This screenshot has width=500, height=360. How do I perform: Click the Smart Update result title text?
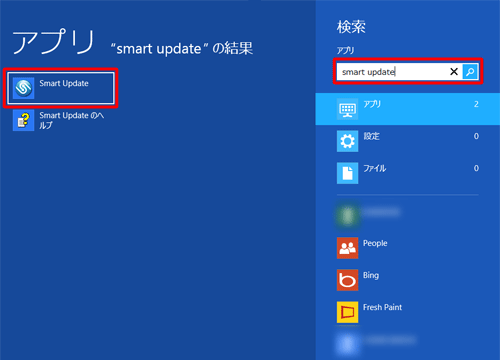(64, 83)
